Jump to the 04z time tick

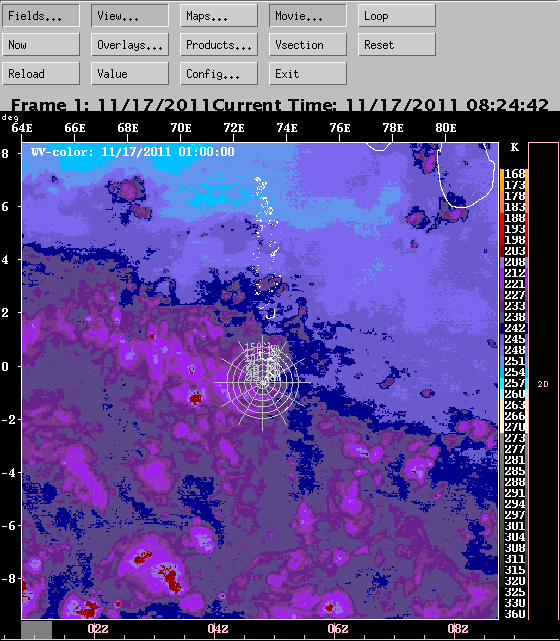[218, 628]
